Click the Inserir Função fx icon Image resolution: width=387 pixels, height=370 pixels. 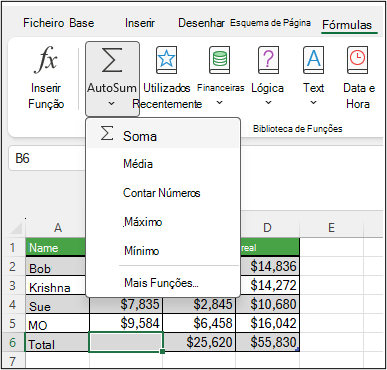pyautogui.click(x=46, y=60)
